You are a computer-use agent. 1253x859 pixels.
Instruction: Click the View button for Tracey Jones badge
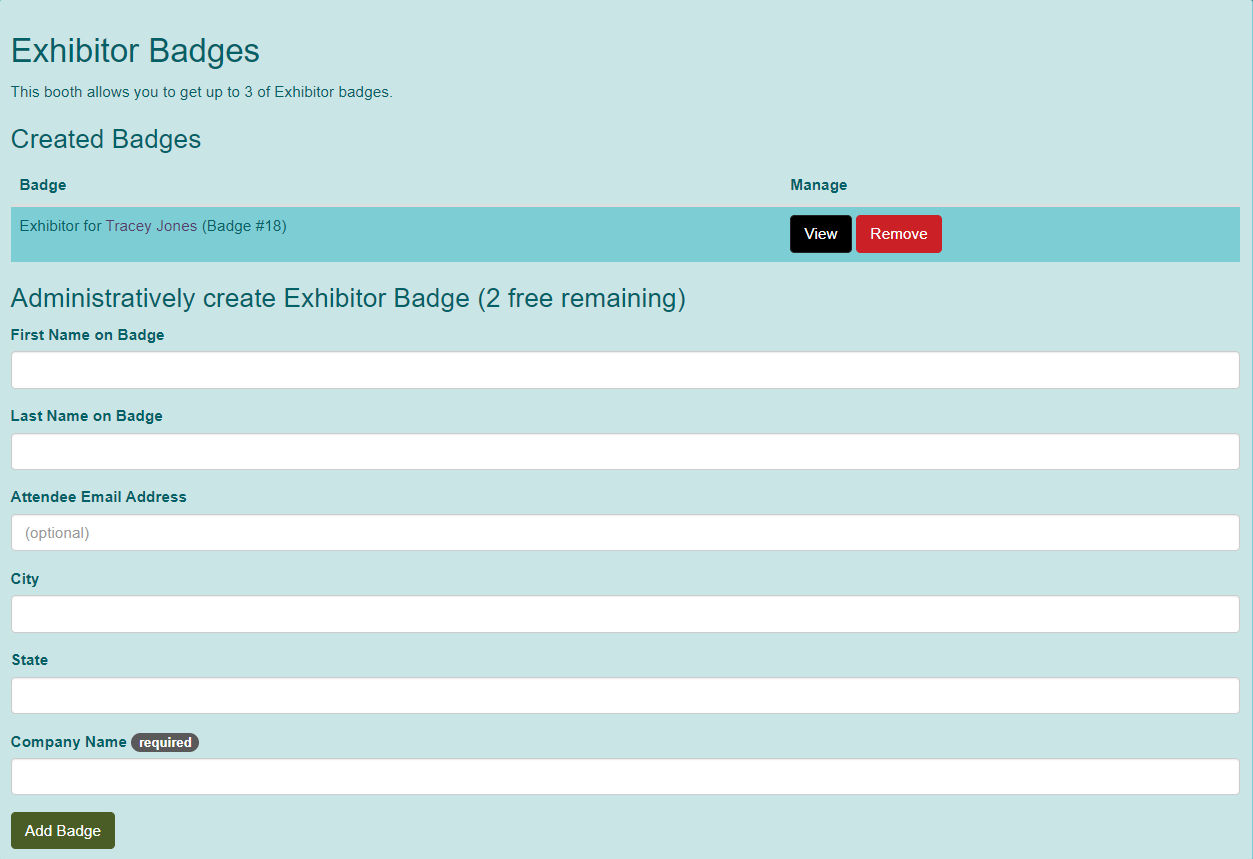(820, 234)
